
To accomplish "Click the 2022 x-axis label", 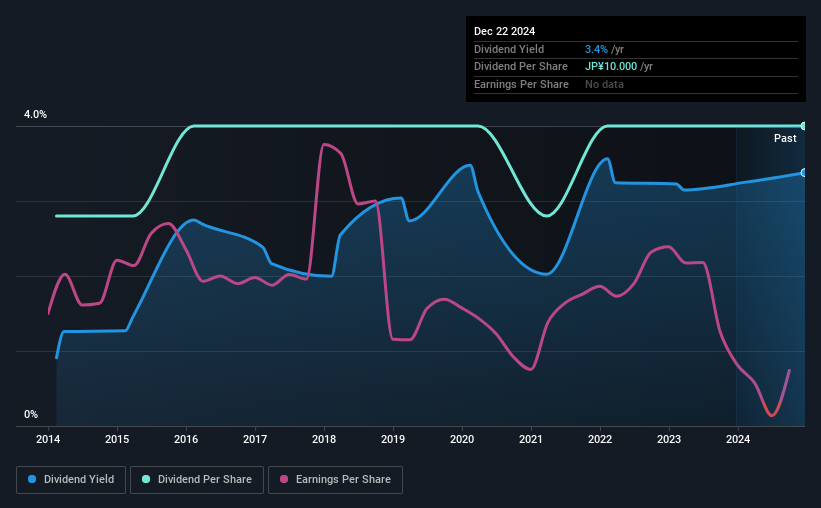I will (600, 439).
